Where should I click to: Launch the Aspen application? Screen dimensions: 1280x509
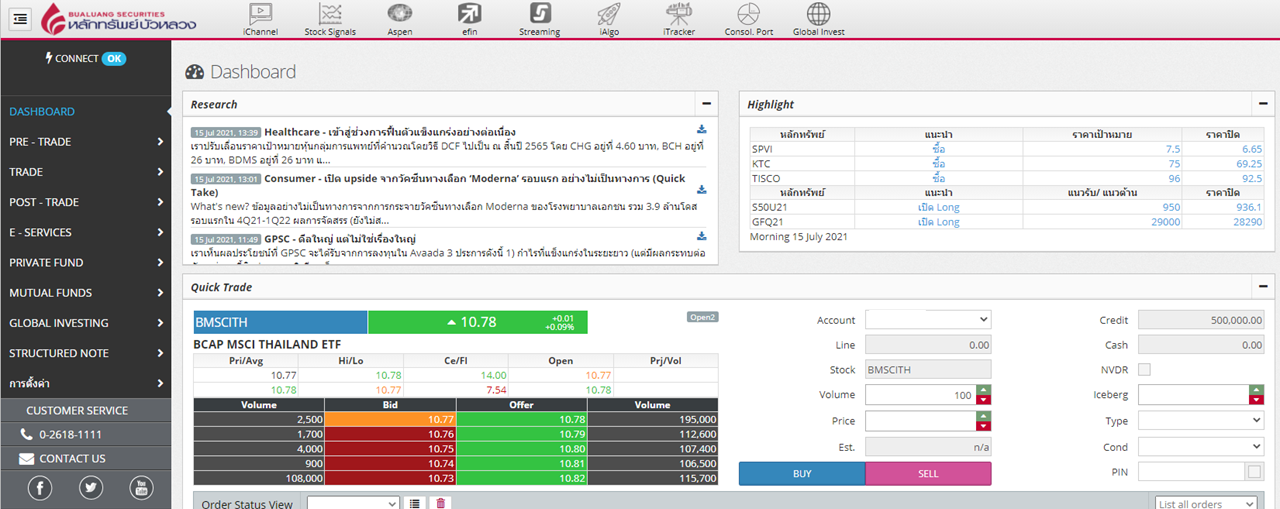click(400, 19)
